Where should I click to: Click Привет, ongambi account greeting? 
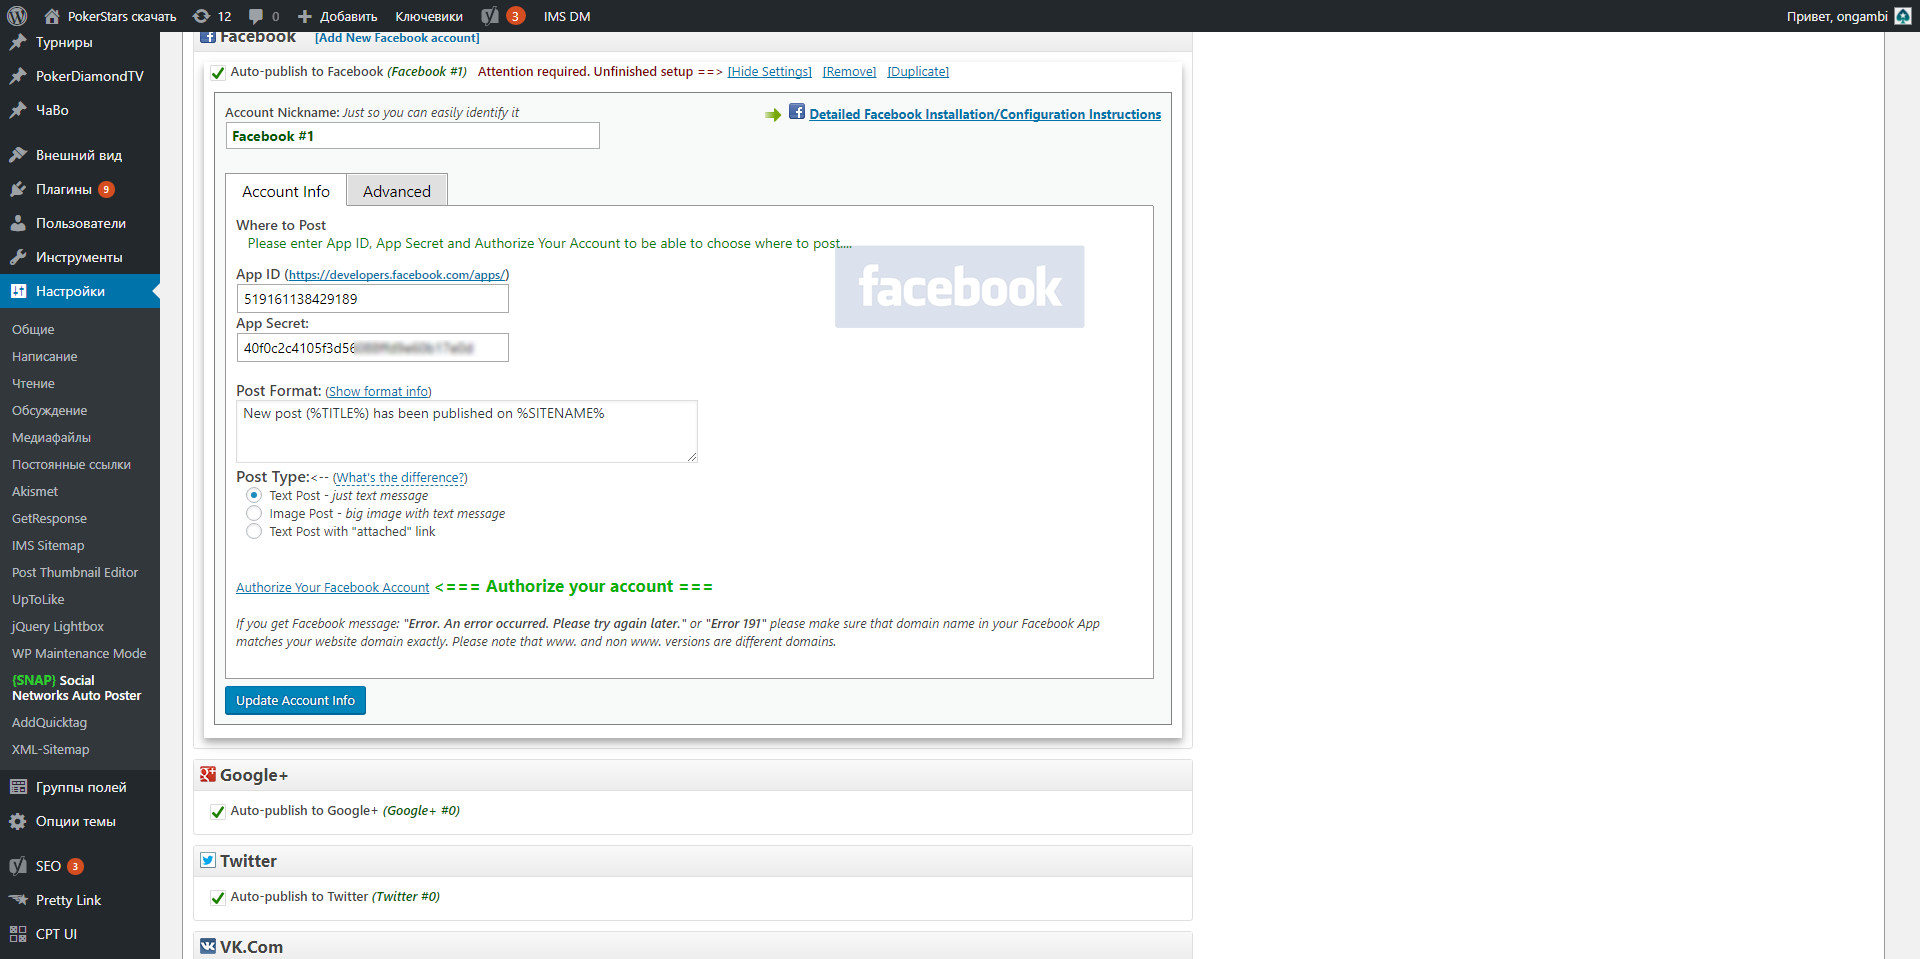click(x=1837, y=16)
